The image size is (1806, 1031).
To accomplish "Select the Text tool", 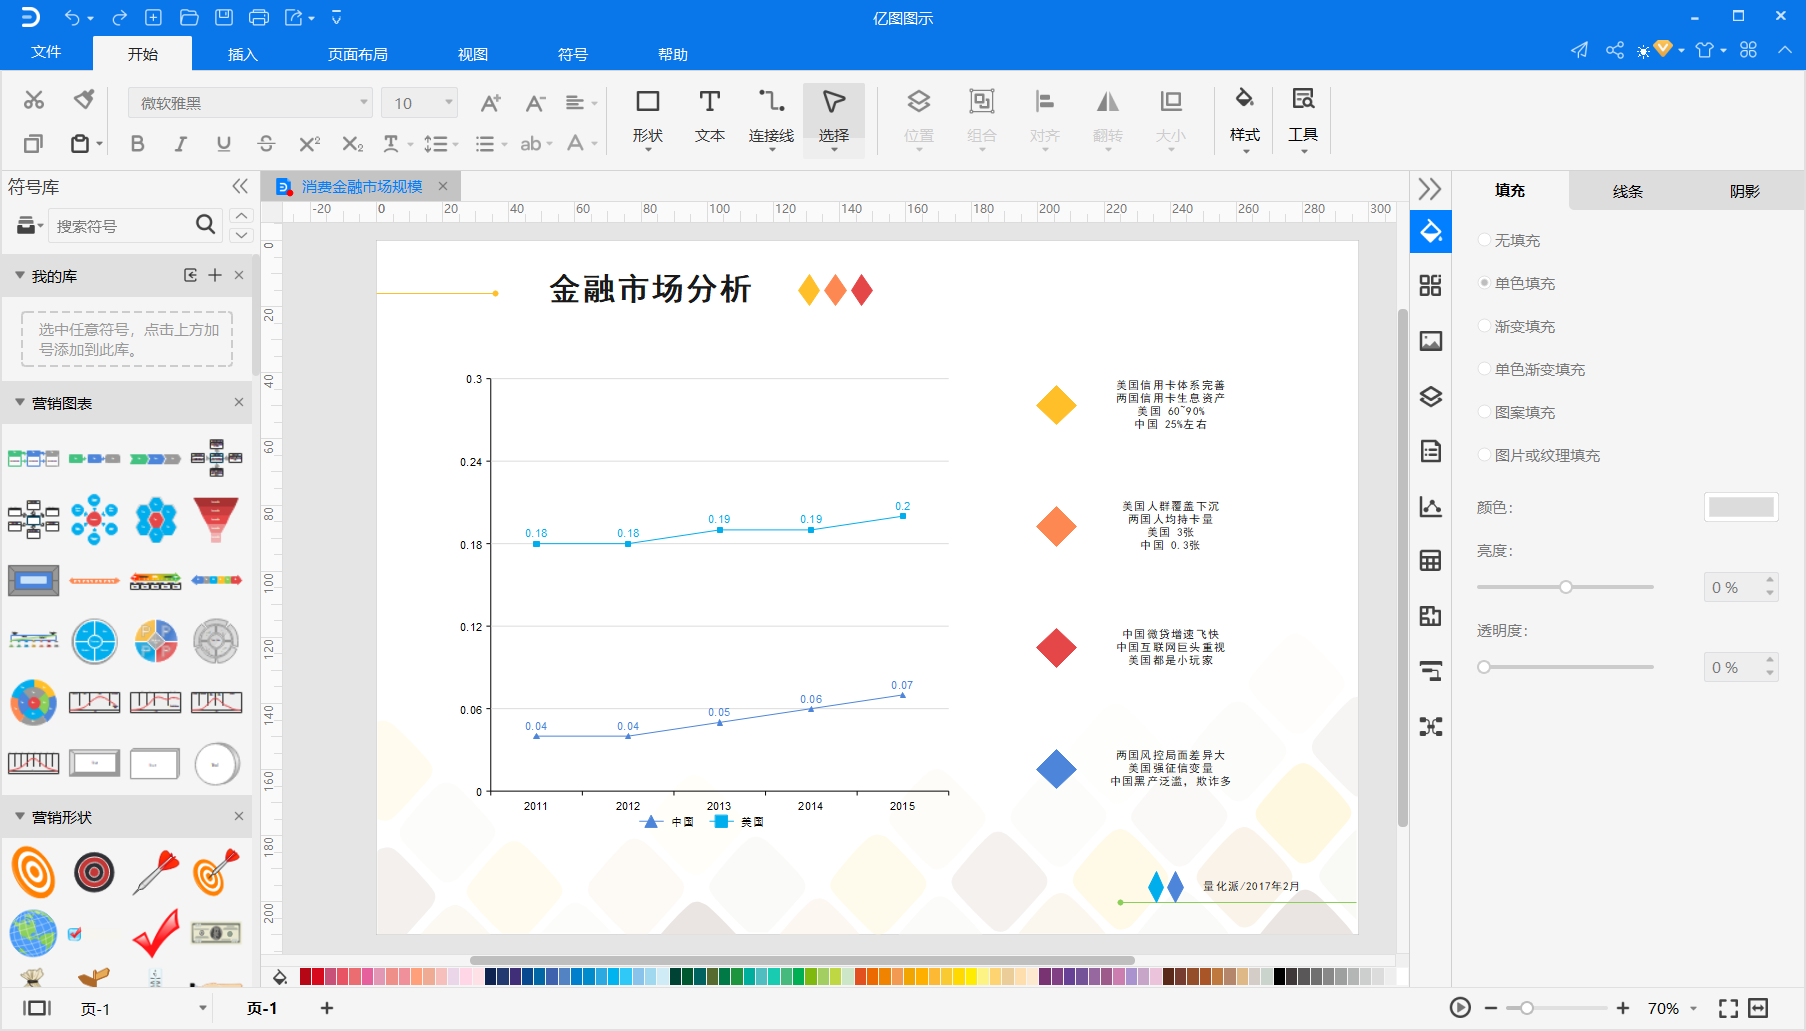I will coord(710,117).
